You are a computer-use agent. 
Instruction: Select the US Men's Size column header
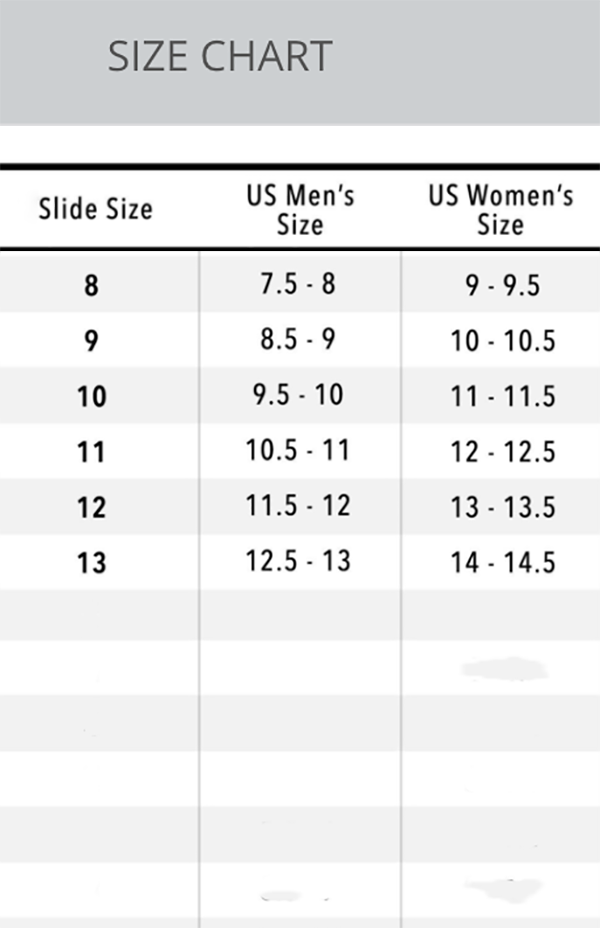pos(300,210)
